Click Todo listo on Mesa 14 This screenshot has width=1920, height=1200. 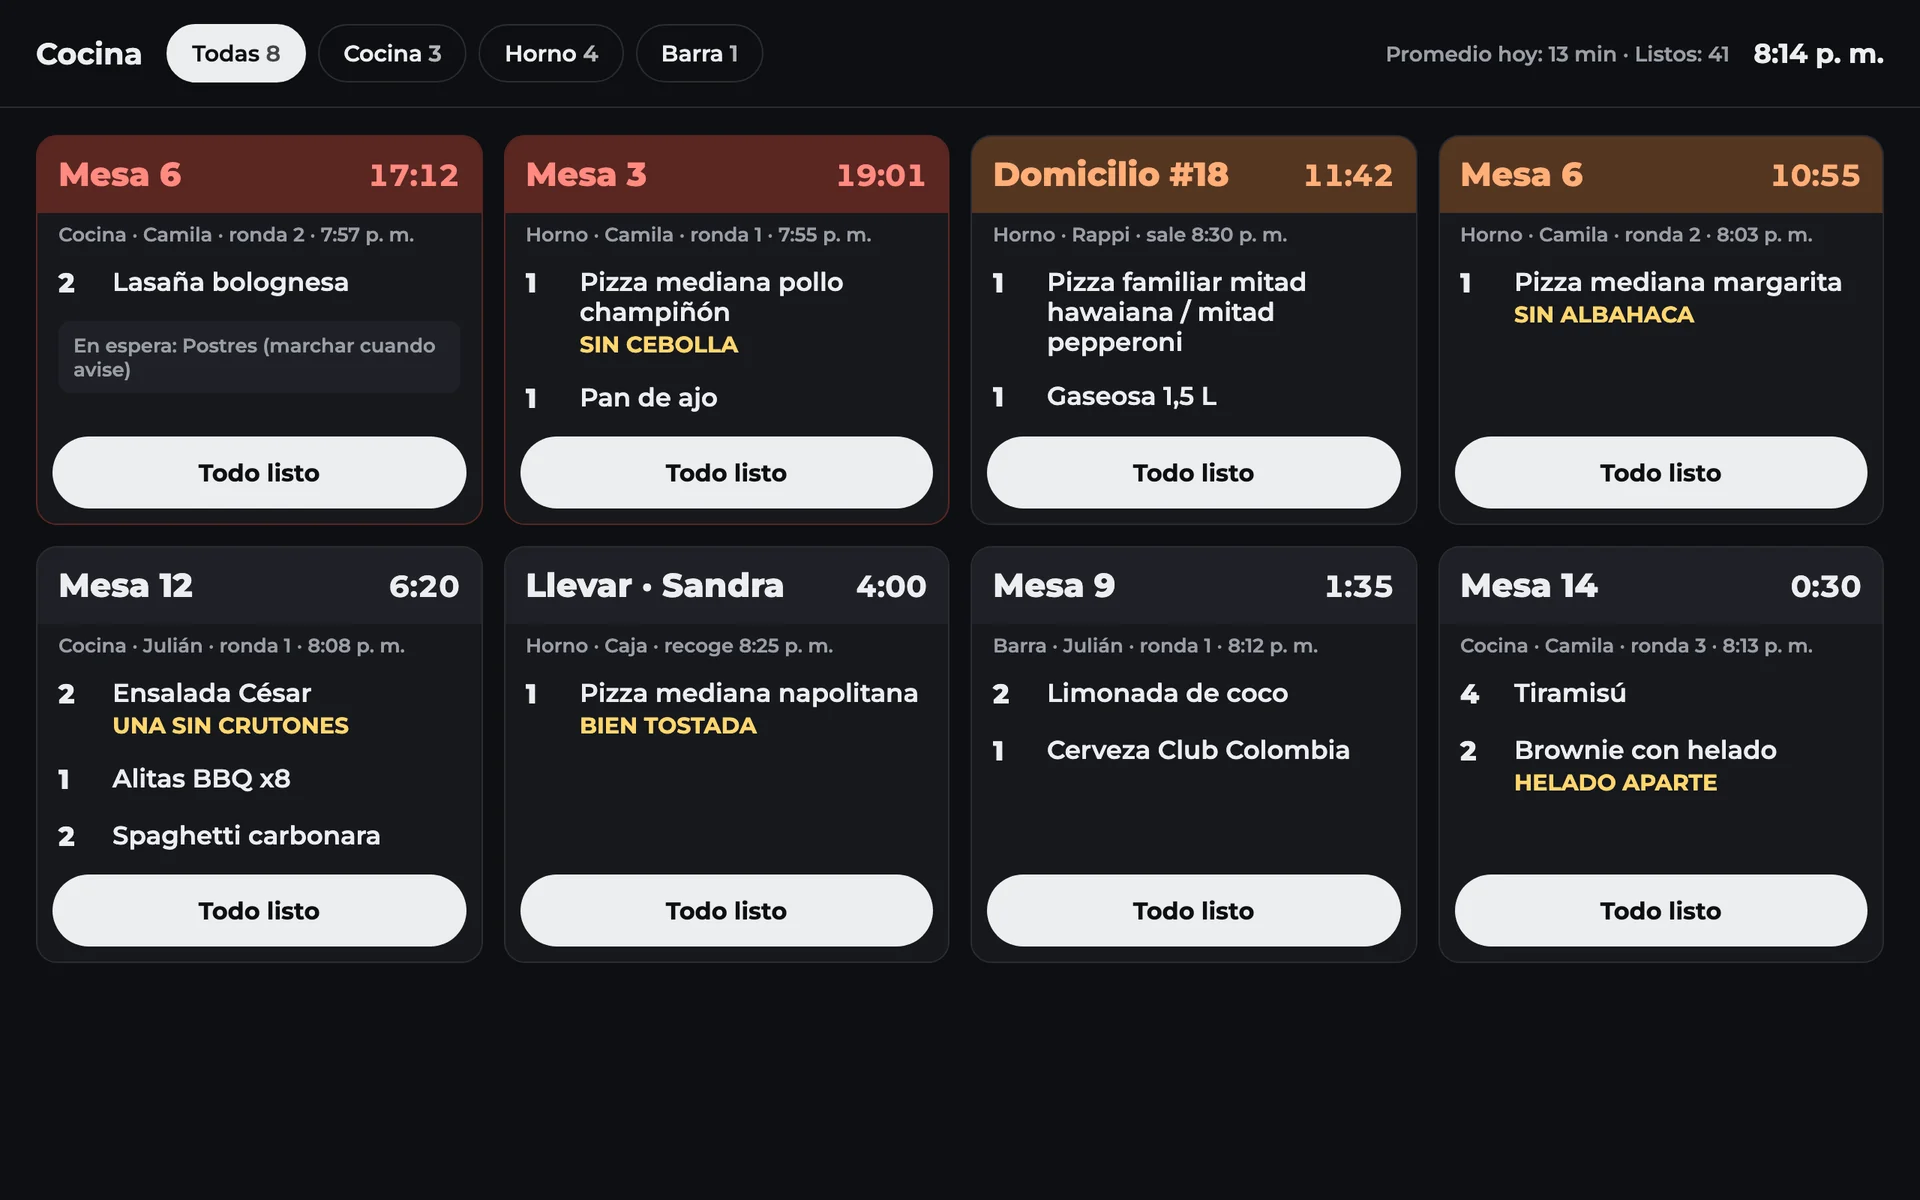[x=1660, y=910]
